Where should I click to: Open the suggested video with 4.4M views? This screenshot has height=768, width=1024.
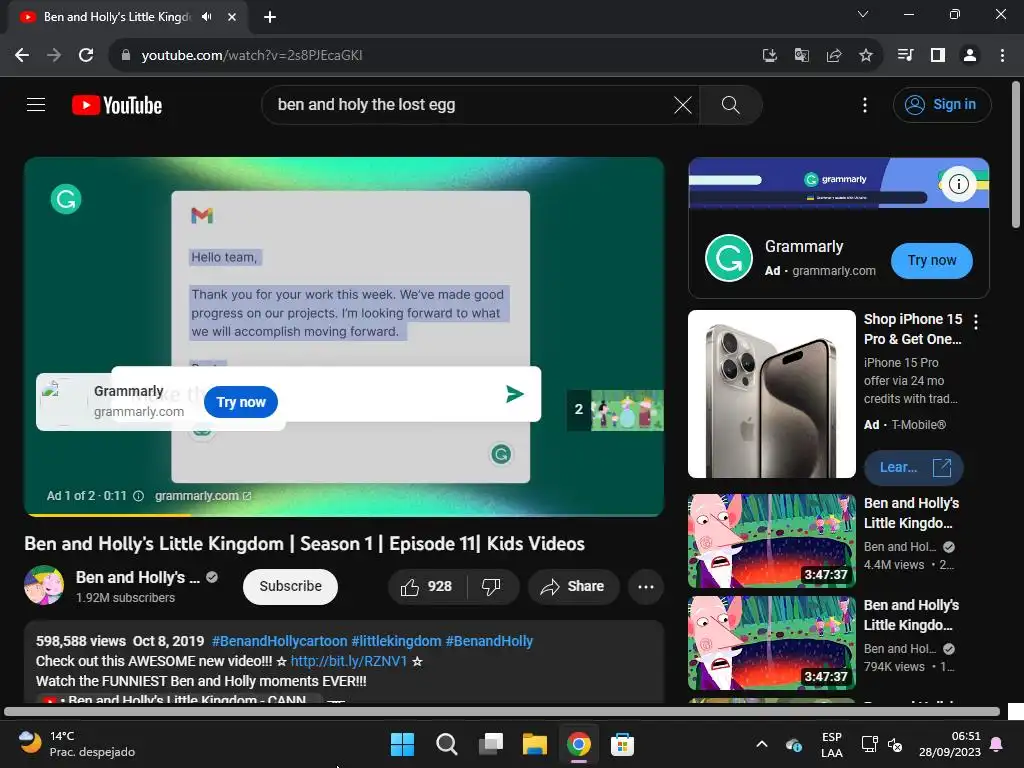tap(771, 541)
